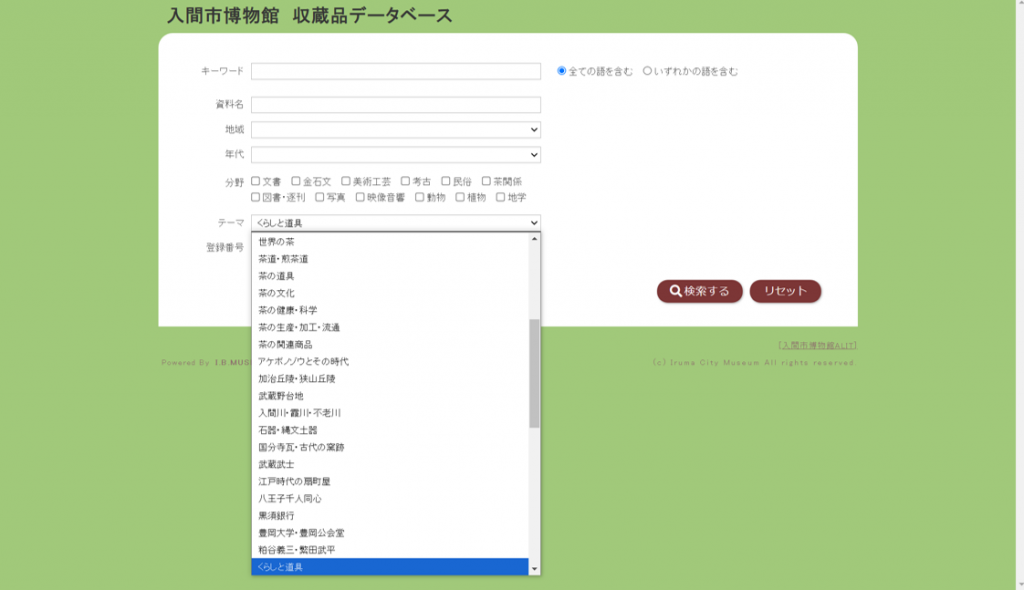1024x590 pixels.
Task: Select 茶の道具 from theme list
Action: pyautogui.click(x=277, y=276)
